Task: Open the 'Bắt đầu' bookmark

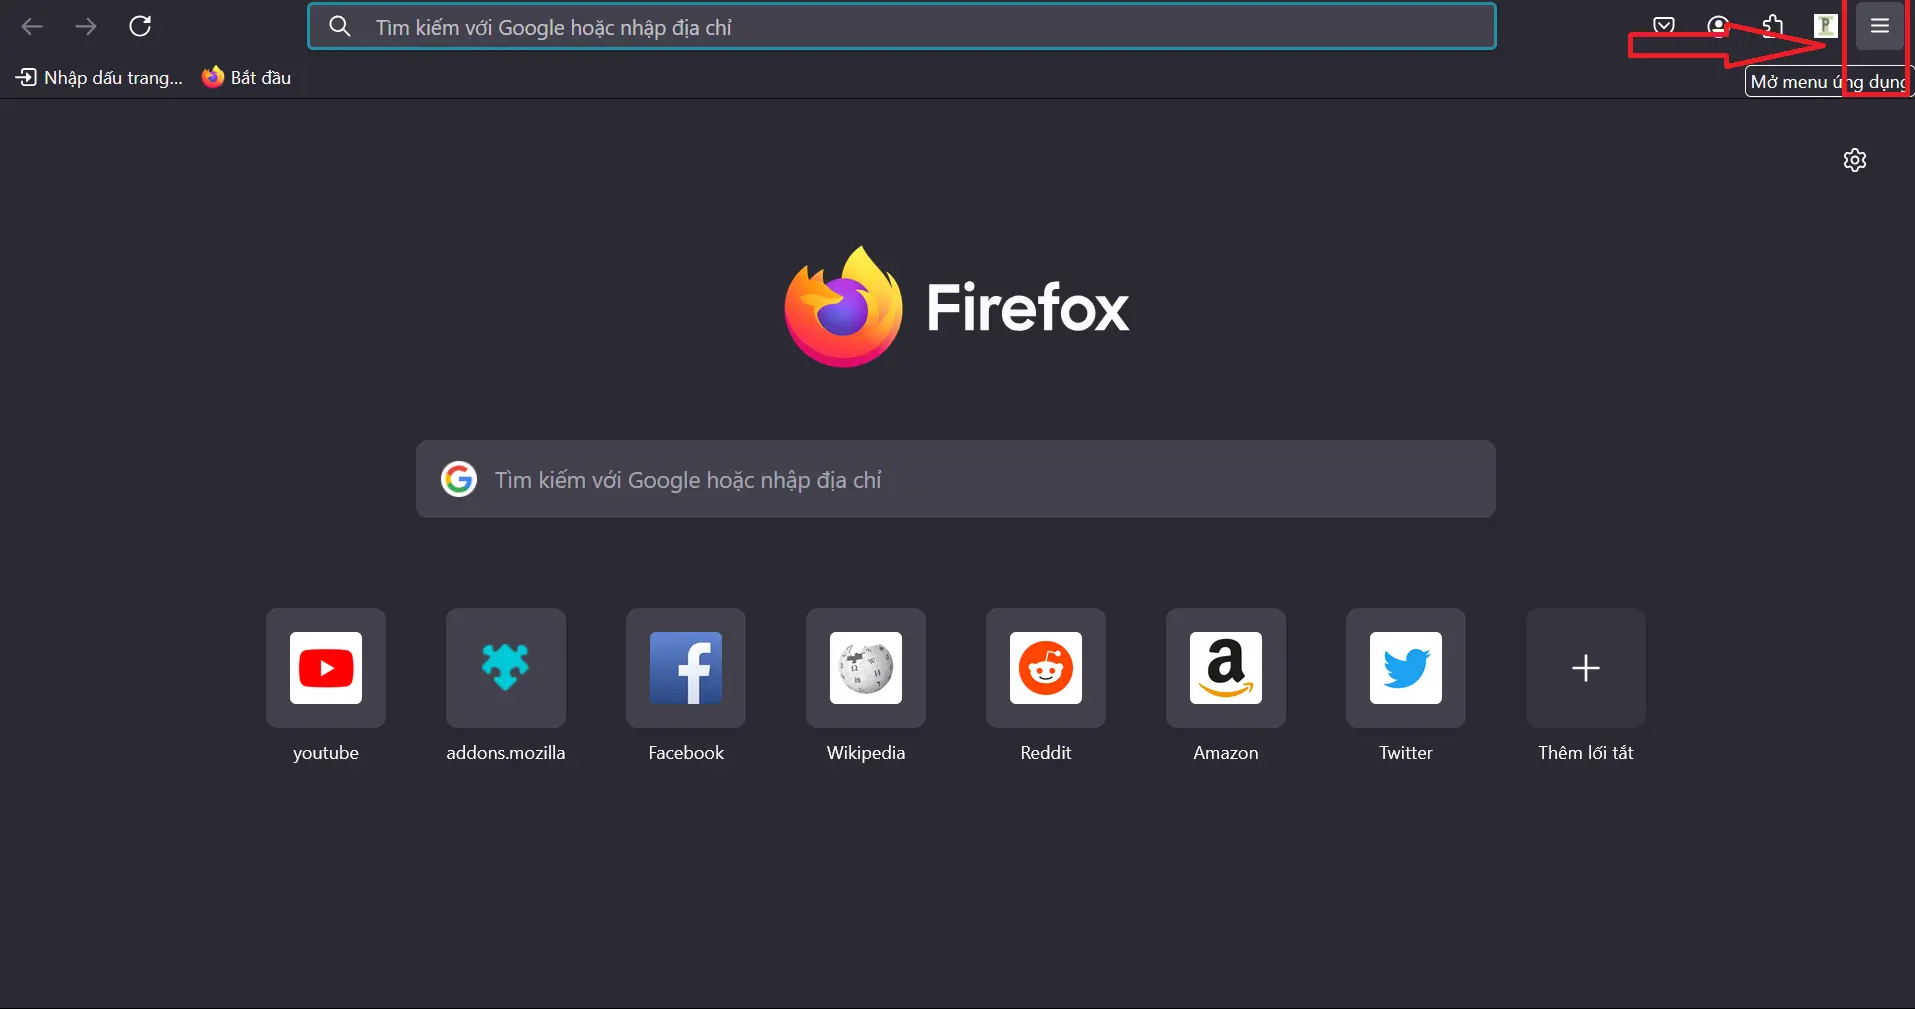Action: tap(247, 77)
